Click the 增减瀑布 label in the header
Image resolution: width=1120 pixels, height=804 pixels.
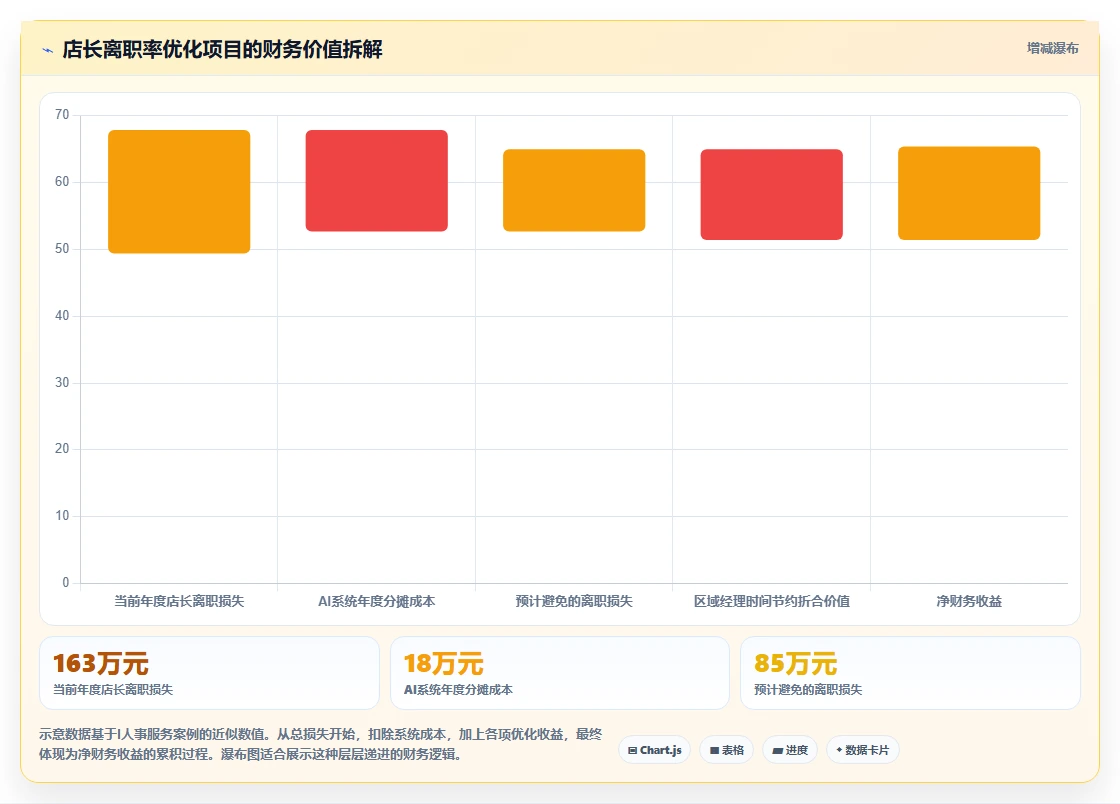pos(1052,49)
